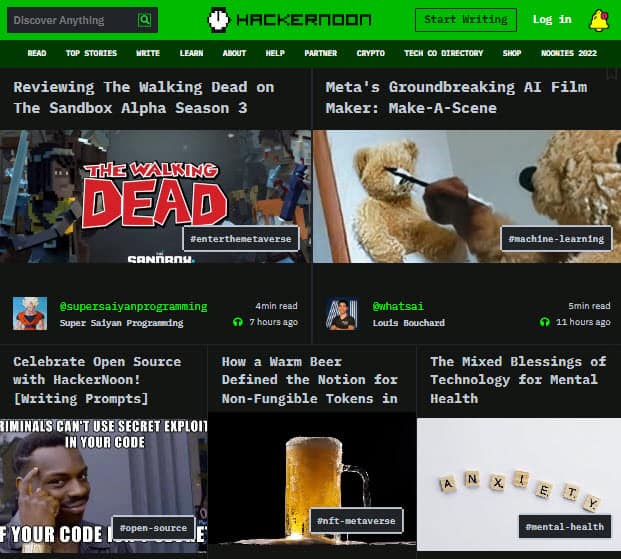Screen dimensions: 621x559
Task: Open @whatsai profile link
Action: (x=398, y=306)
